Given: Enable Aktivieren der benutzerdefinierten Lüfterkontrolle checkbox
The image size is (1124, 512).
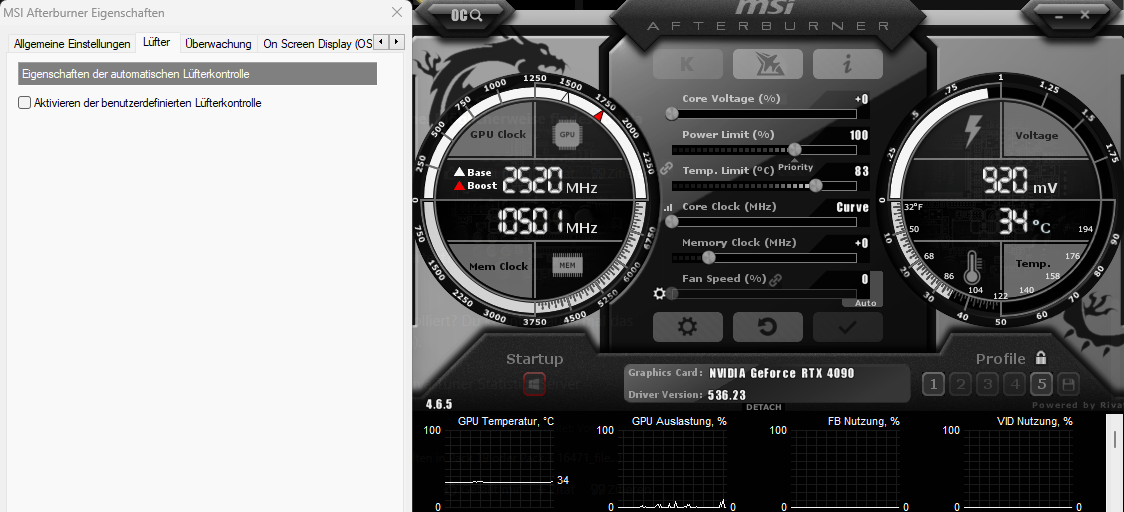Looking at the screenshot, I should tap(24, 103).
